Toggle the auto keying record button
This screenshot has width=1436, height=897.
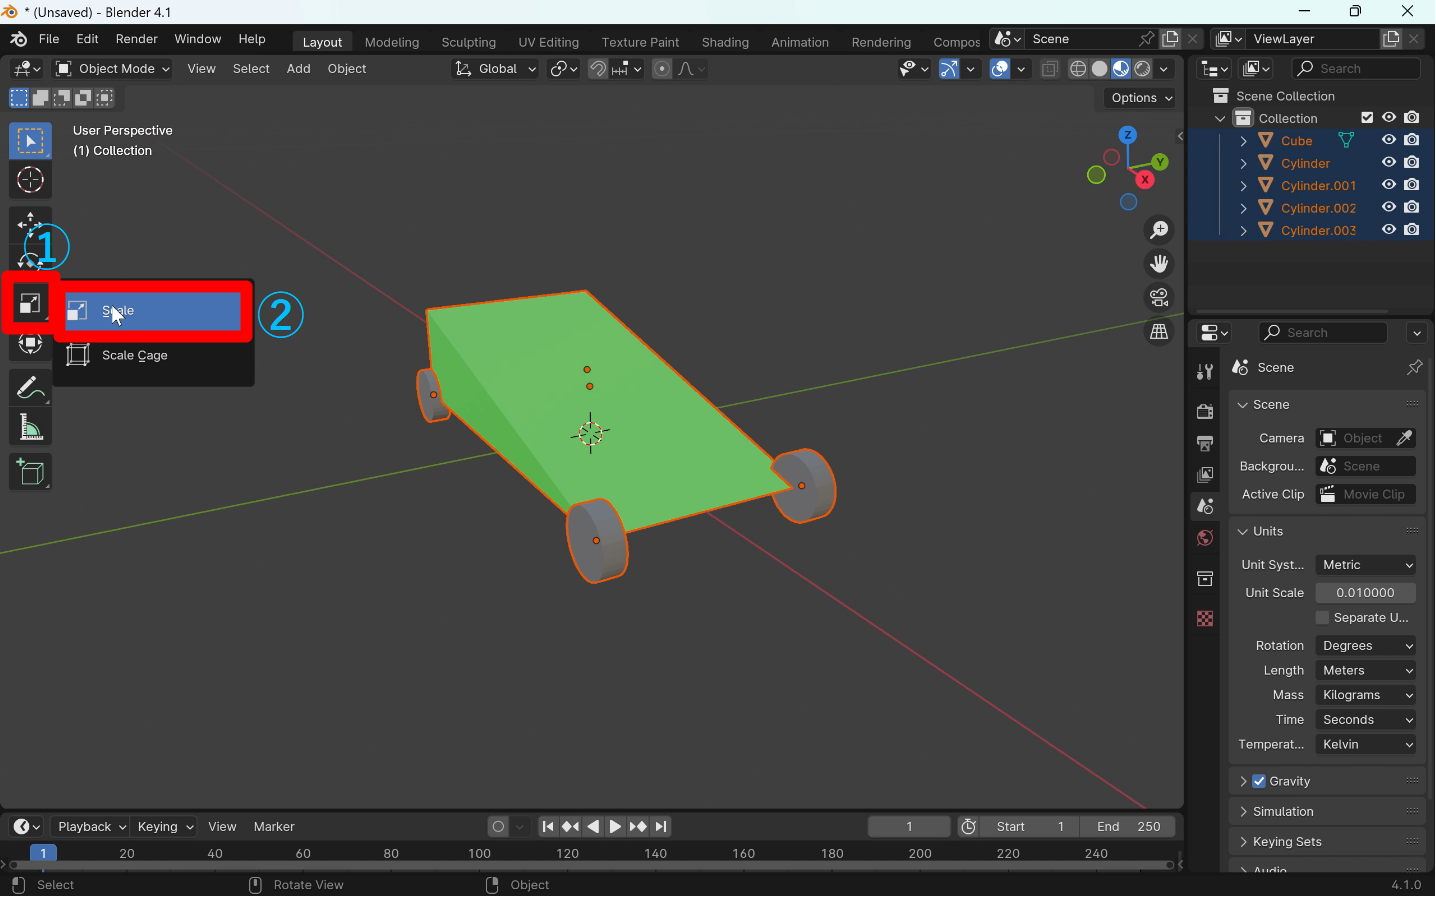point(498,827)
